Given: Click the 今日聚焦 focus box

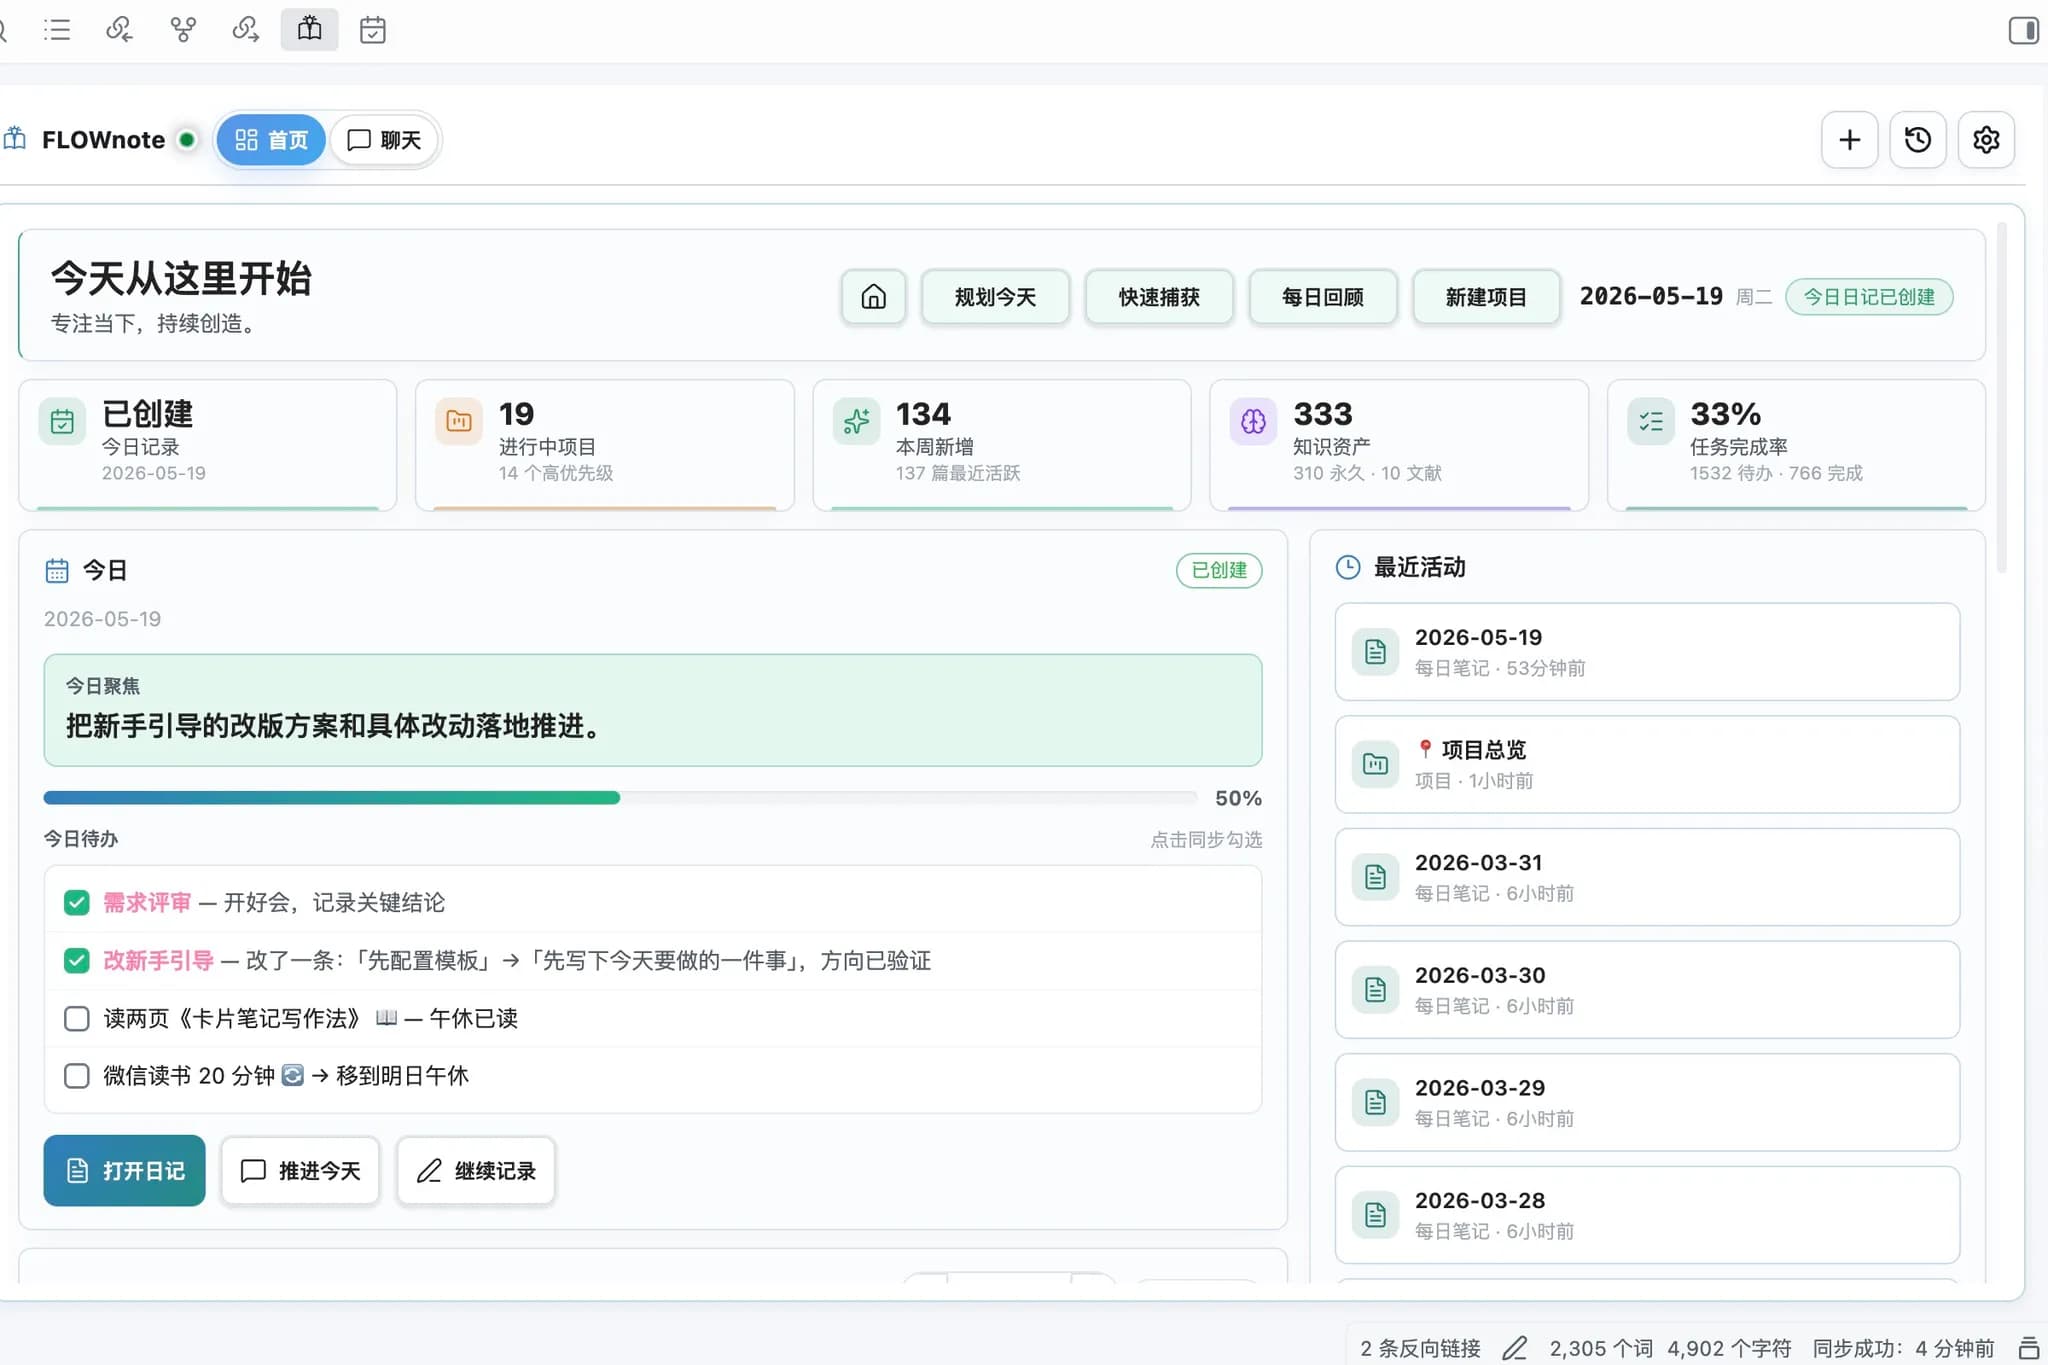Looking at the screenshot, I should (x=653, y=710).
